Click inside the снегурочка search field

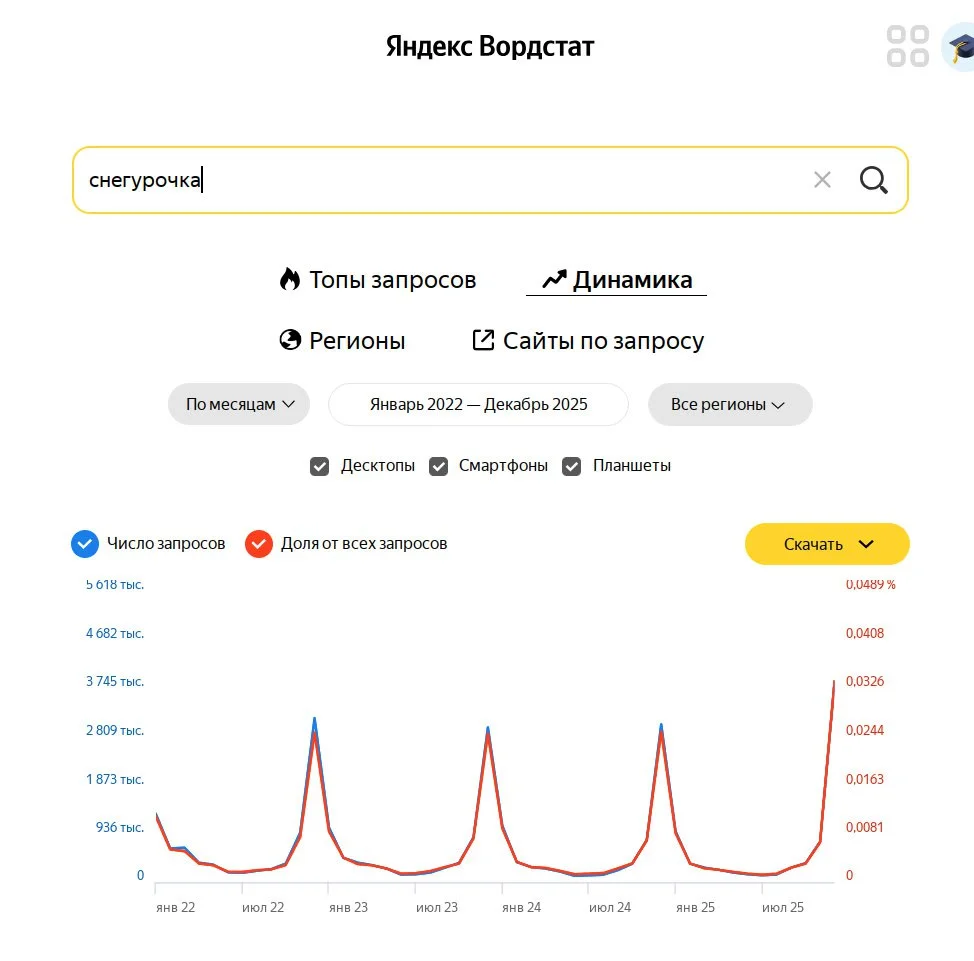tap(450, 180)
